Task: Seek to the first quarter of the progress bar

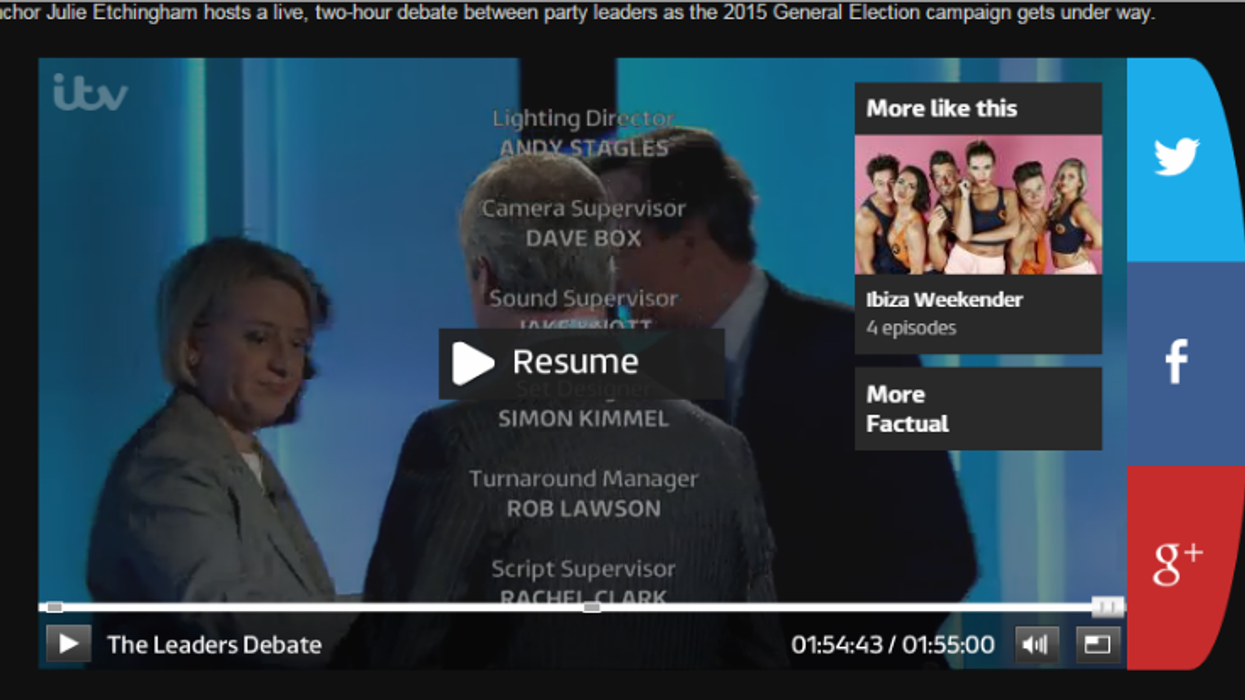Action: [x=310, y=607]
